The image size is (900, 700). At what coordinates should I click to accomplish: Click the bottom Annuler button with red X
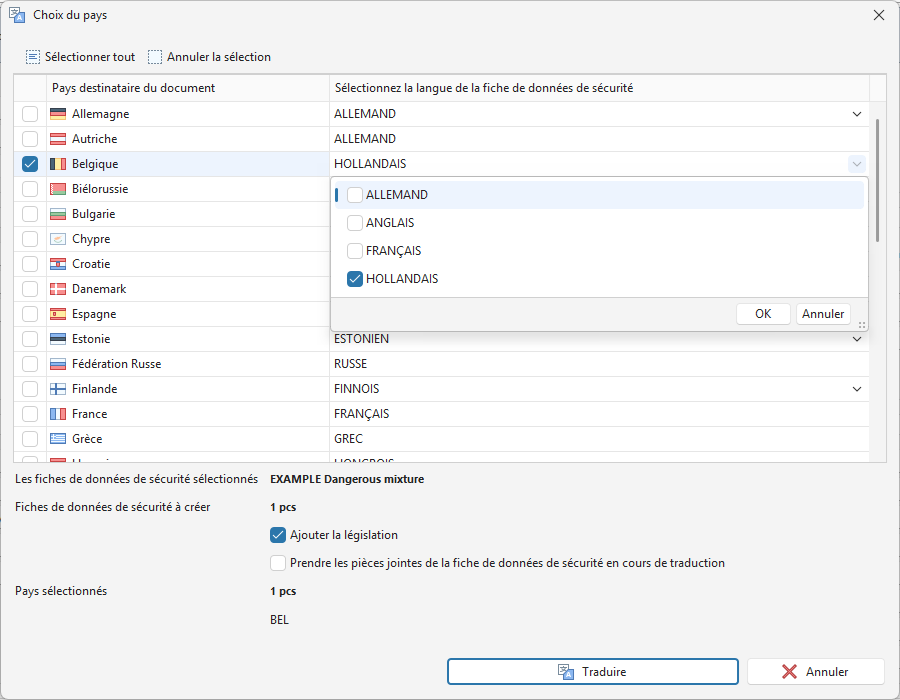(815, 672)
